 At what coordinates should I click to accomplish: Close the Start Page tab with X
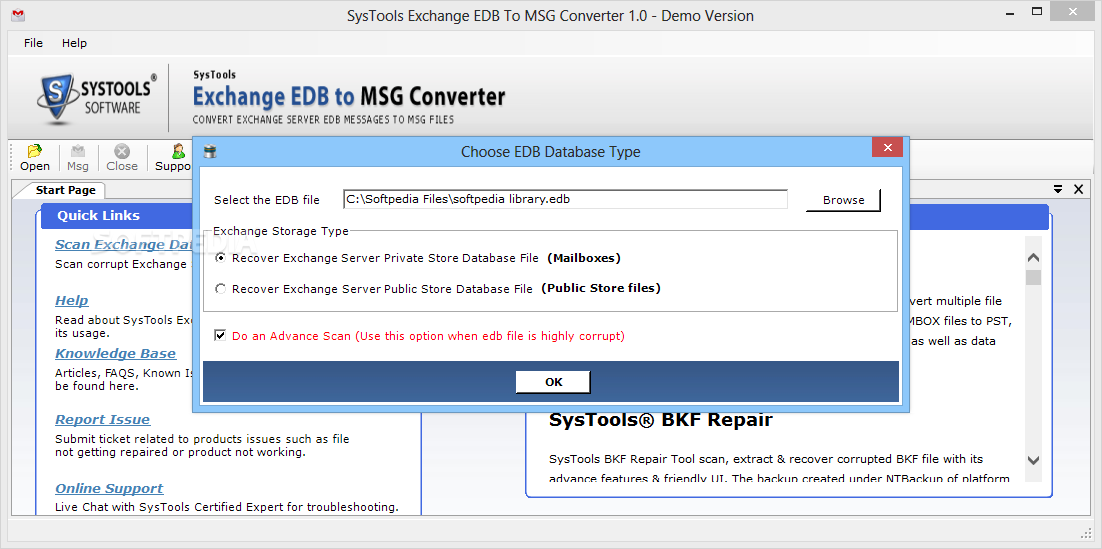click(1078, 189)
